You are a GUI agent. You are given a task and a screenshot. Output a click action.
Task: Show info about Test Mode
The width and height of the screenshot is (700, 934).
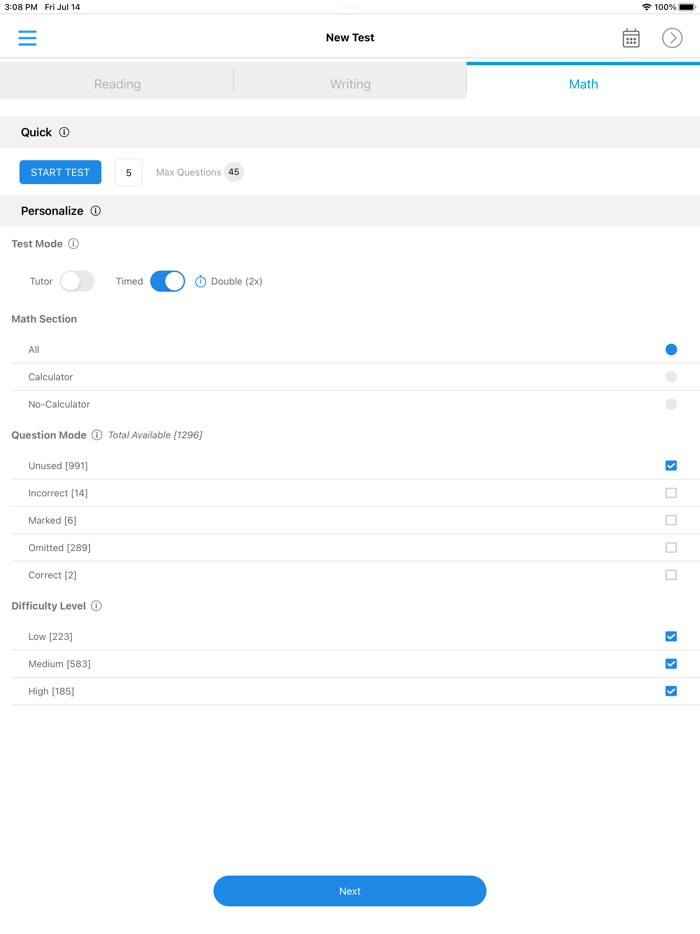click(x=73, y=244)
